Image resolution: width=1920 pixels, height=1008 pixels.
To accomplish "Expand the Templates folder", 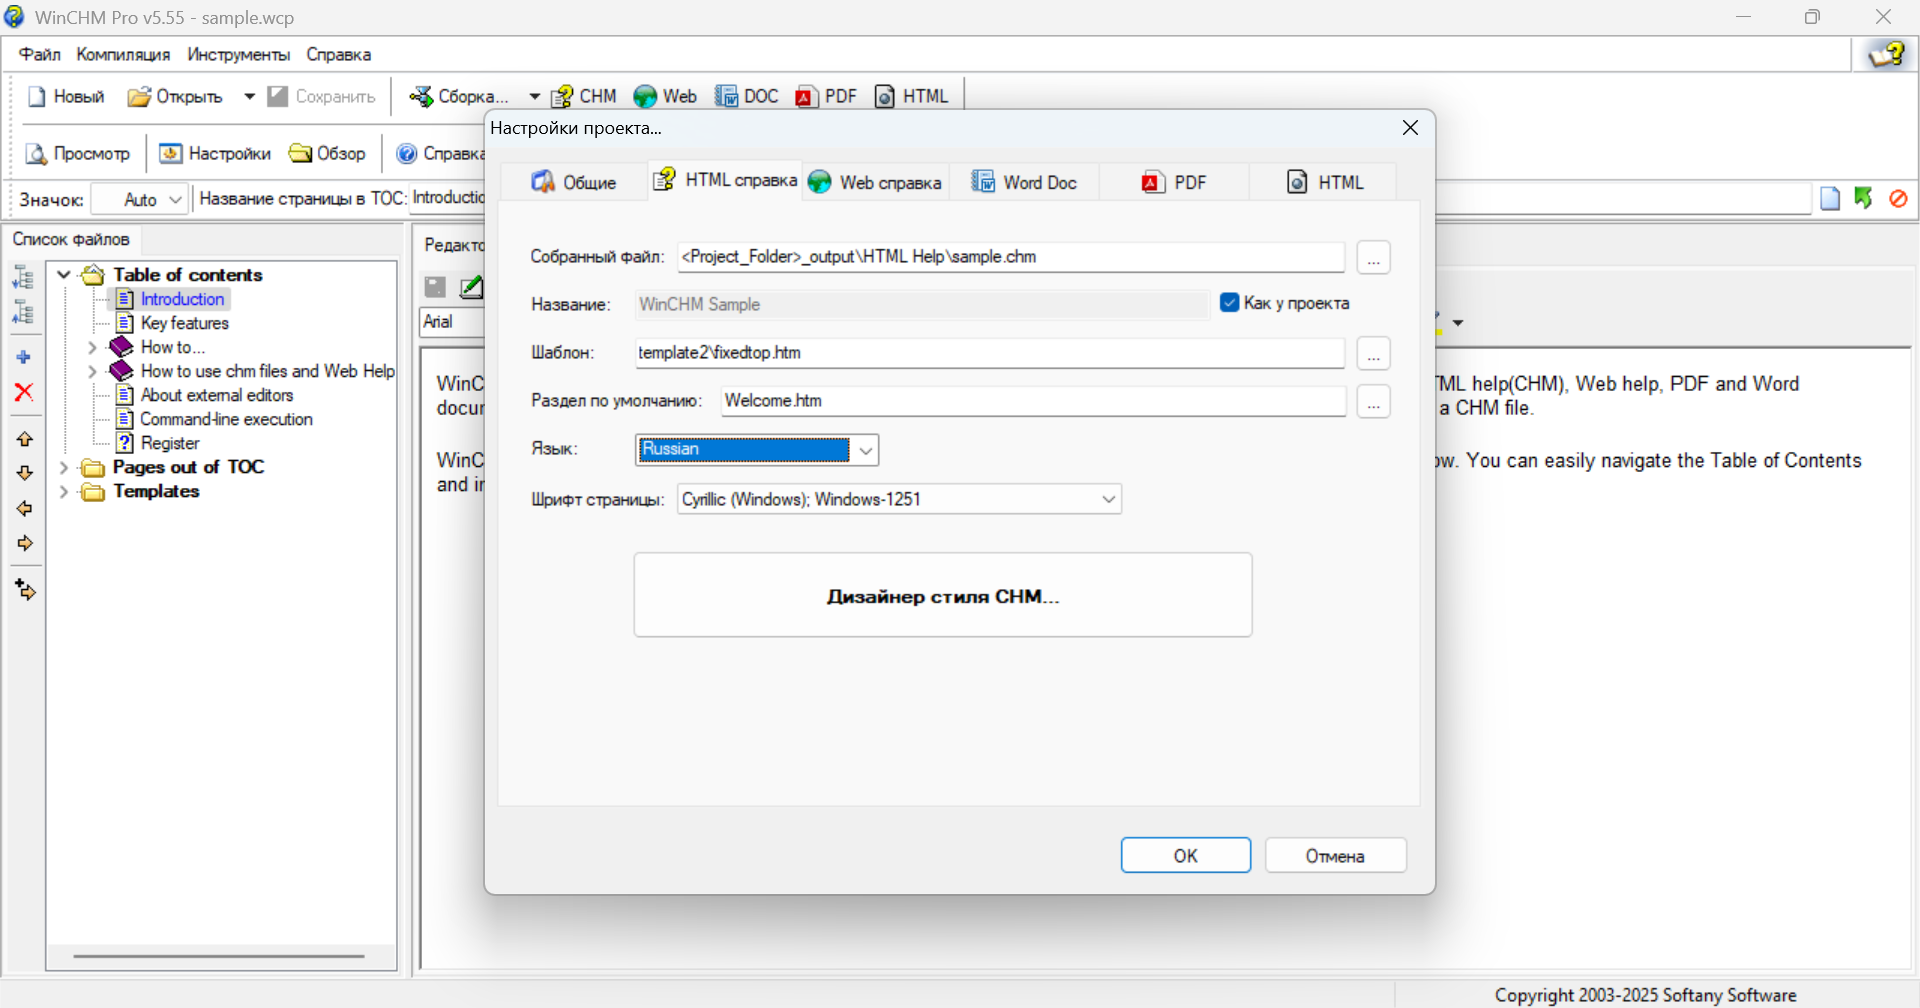I will (x=64, y=491).
